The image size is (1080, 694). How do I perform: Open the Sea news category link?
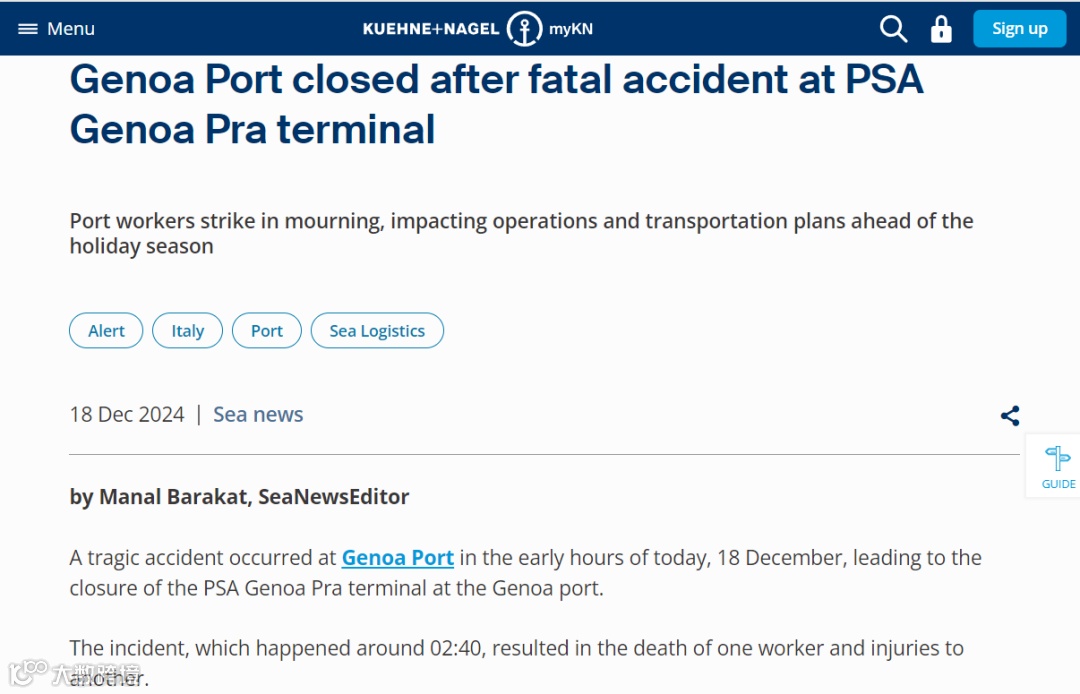tap(258, 415)
